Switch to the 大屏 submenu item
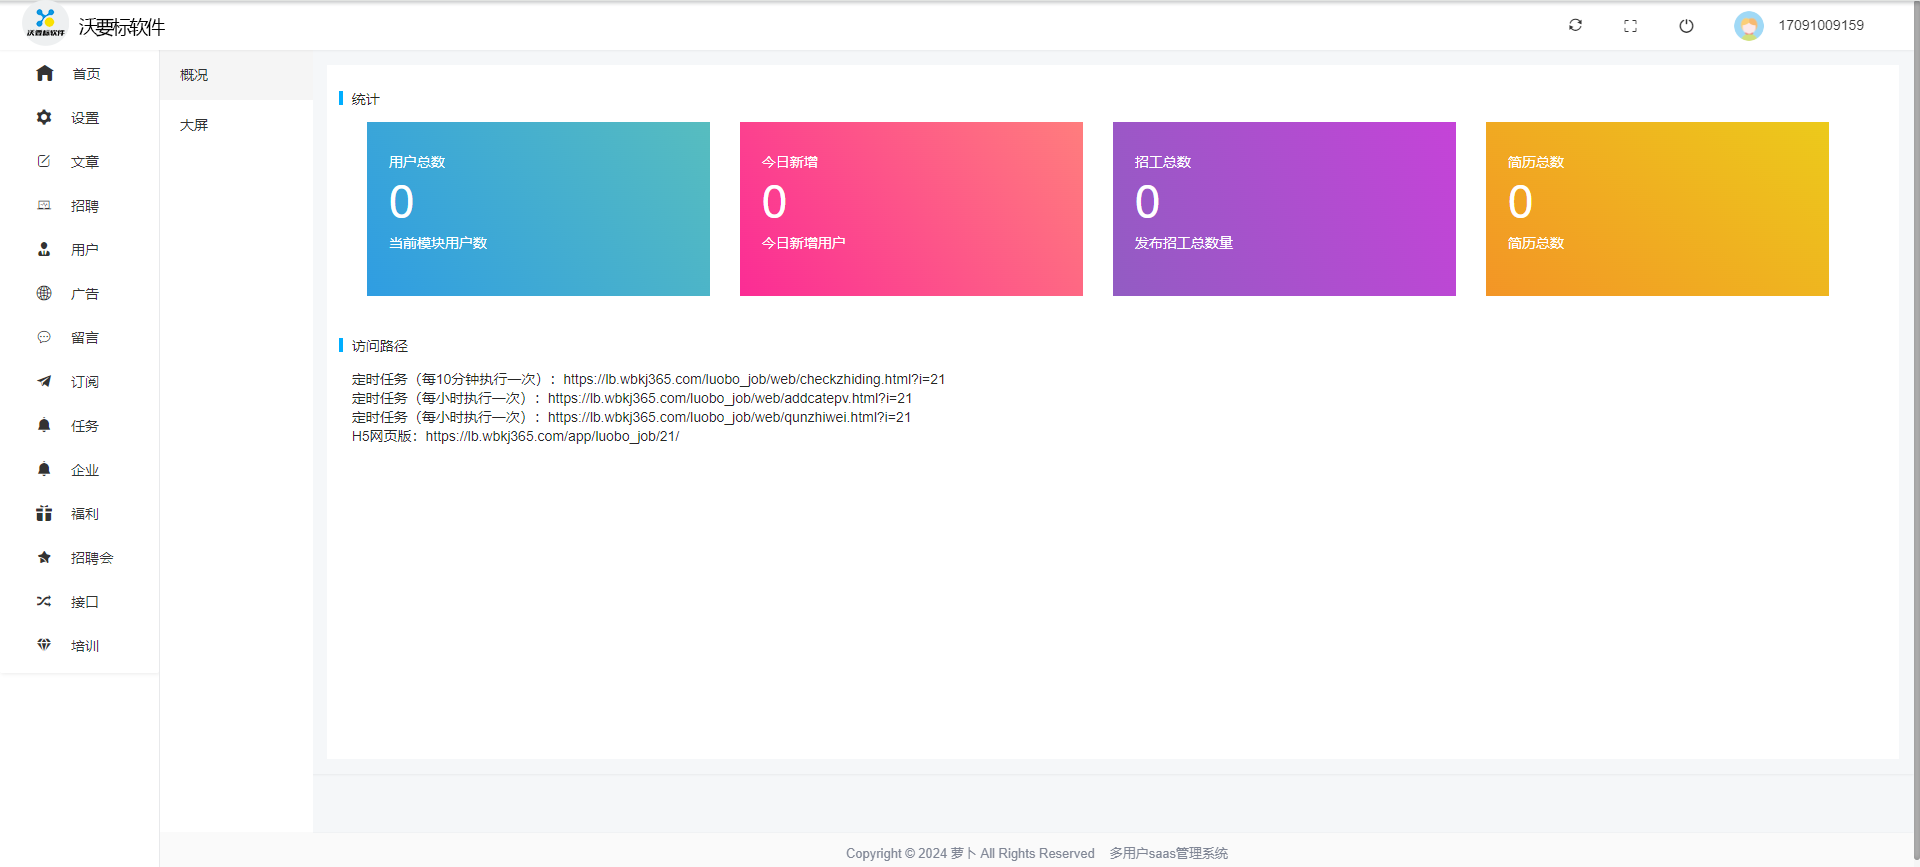 pyautogui.click(x=194, y=125)
